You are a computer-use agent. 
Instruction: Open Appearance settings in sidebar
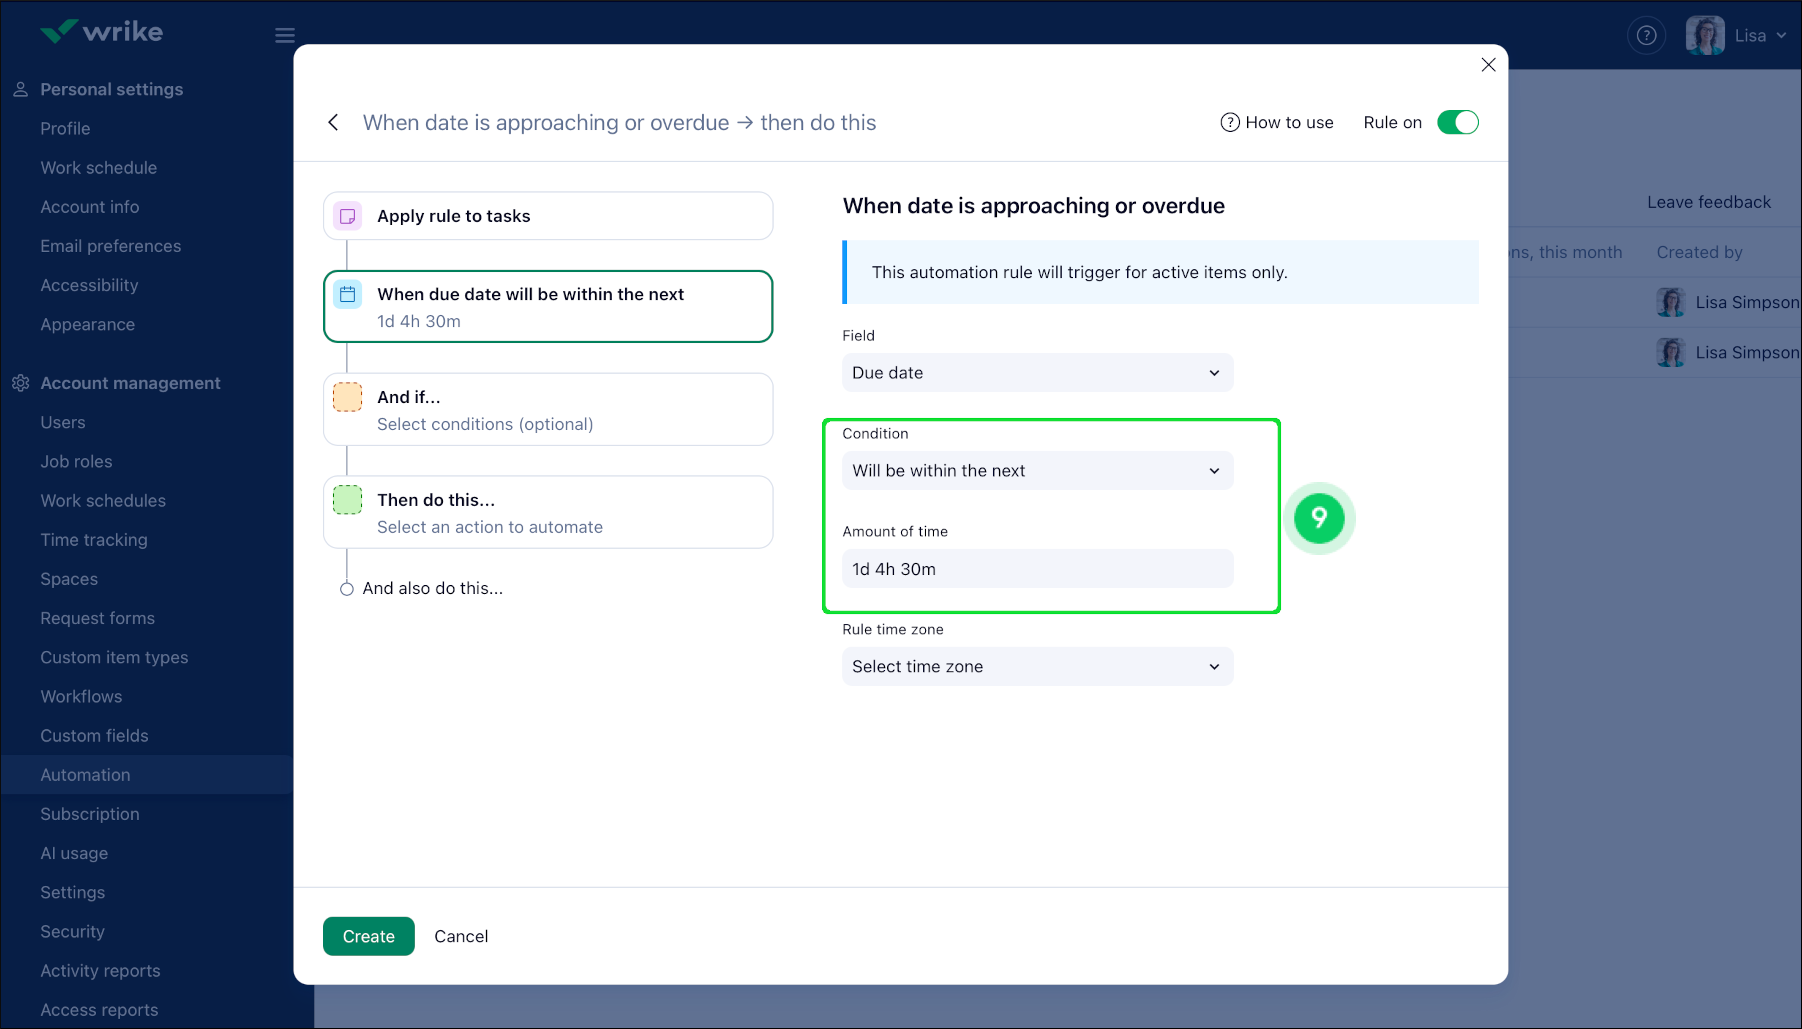(x=87, y=324)
